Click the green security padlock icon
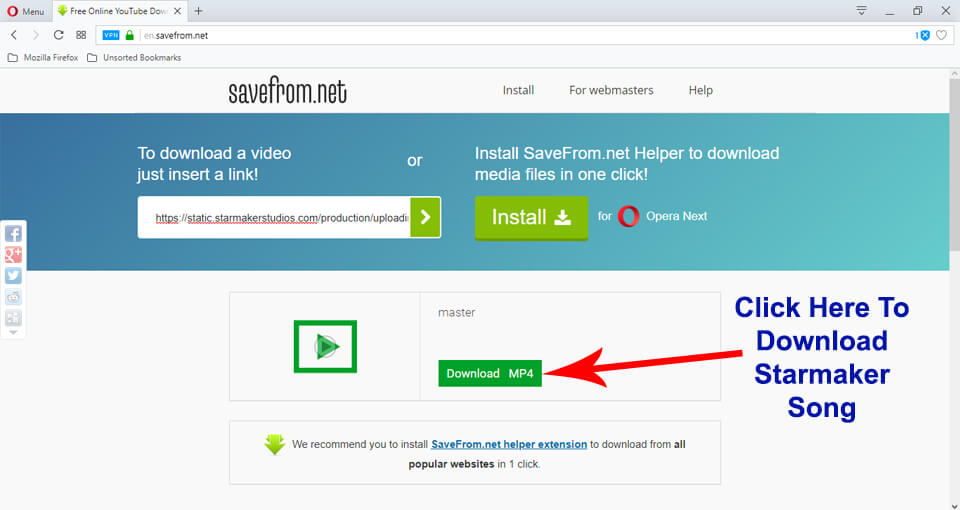960x510 pixels. [x=129, y=36]
